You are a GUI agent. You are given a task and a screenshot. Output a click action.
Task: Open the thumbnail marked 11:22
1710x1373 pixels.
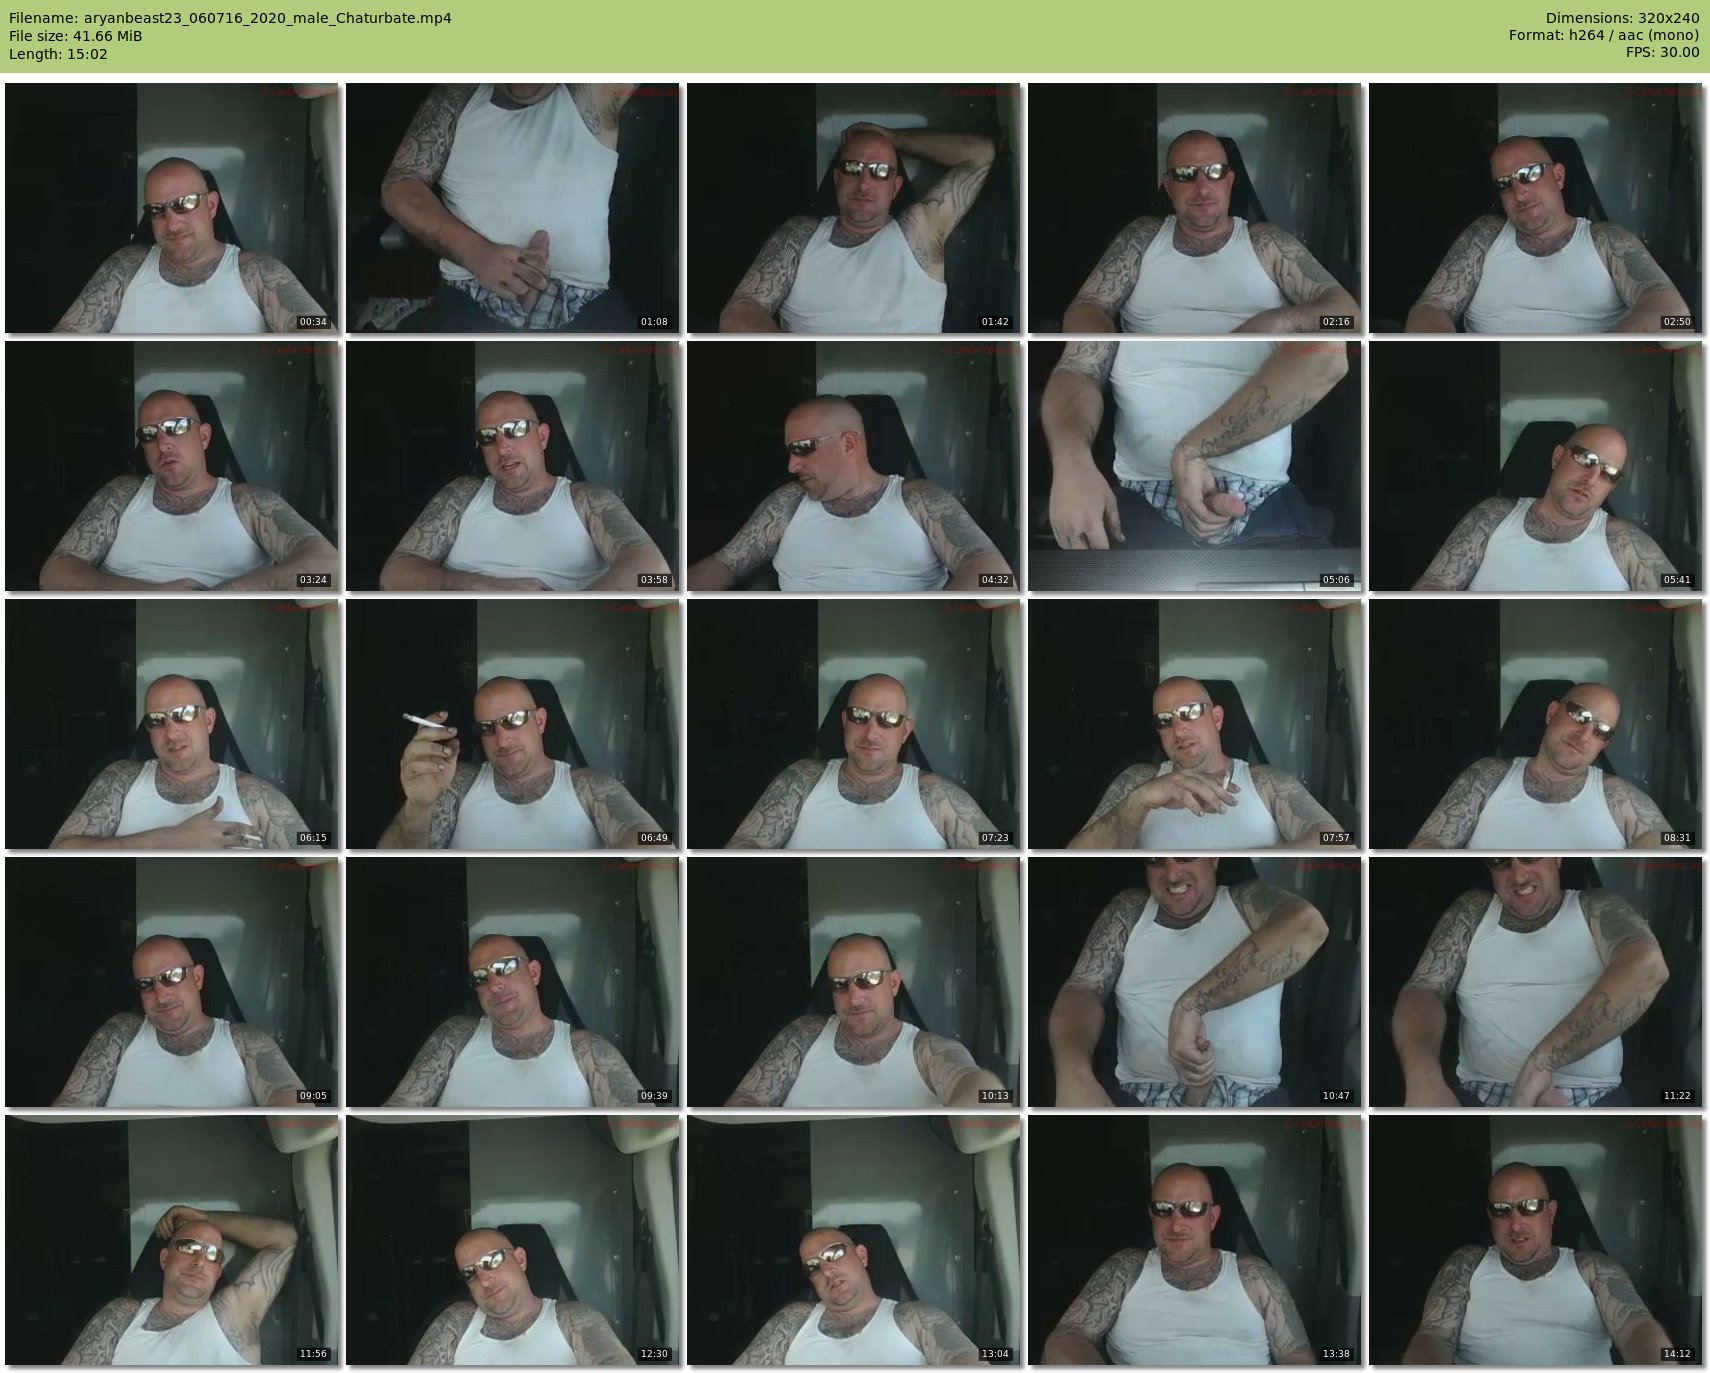point(1535,982)
